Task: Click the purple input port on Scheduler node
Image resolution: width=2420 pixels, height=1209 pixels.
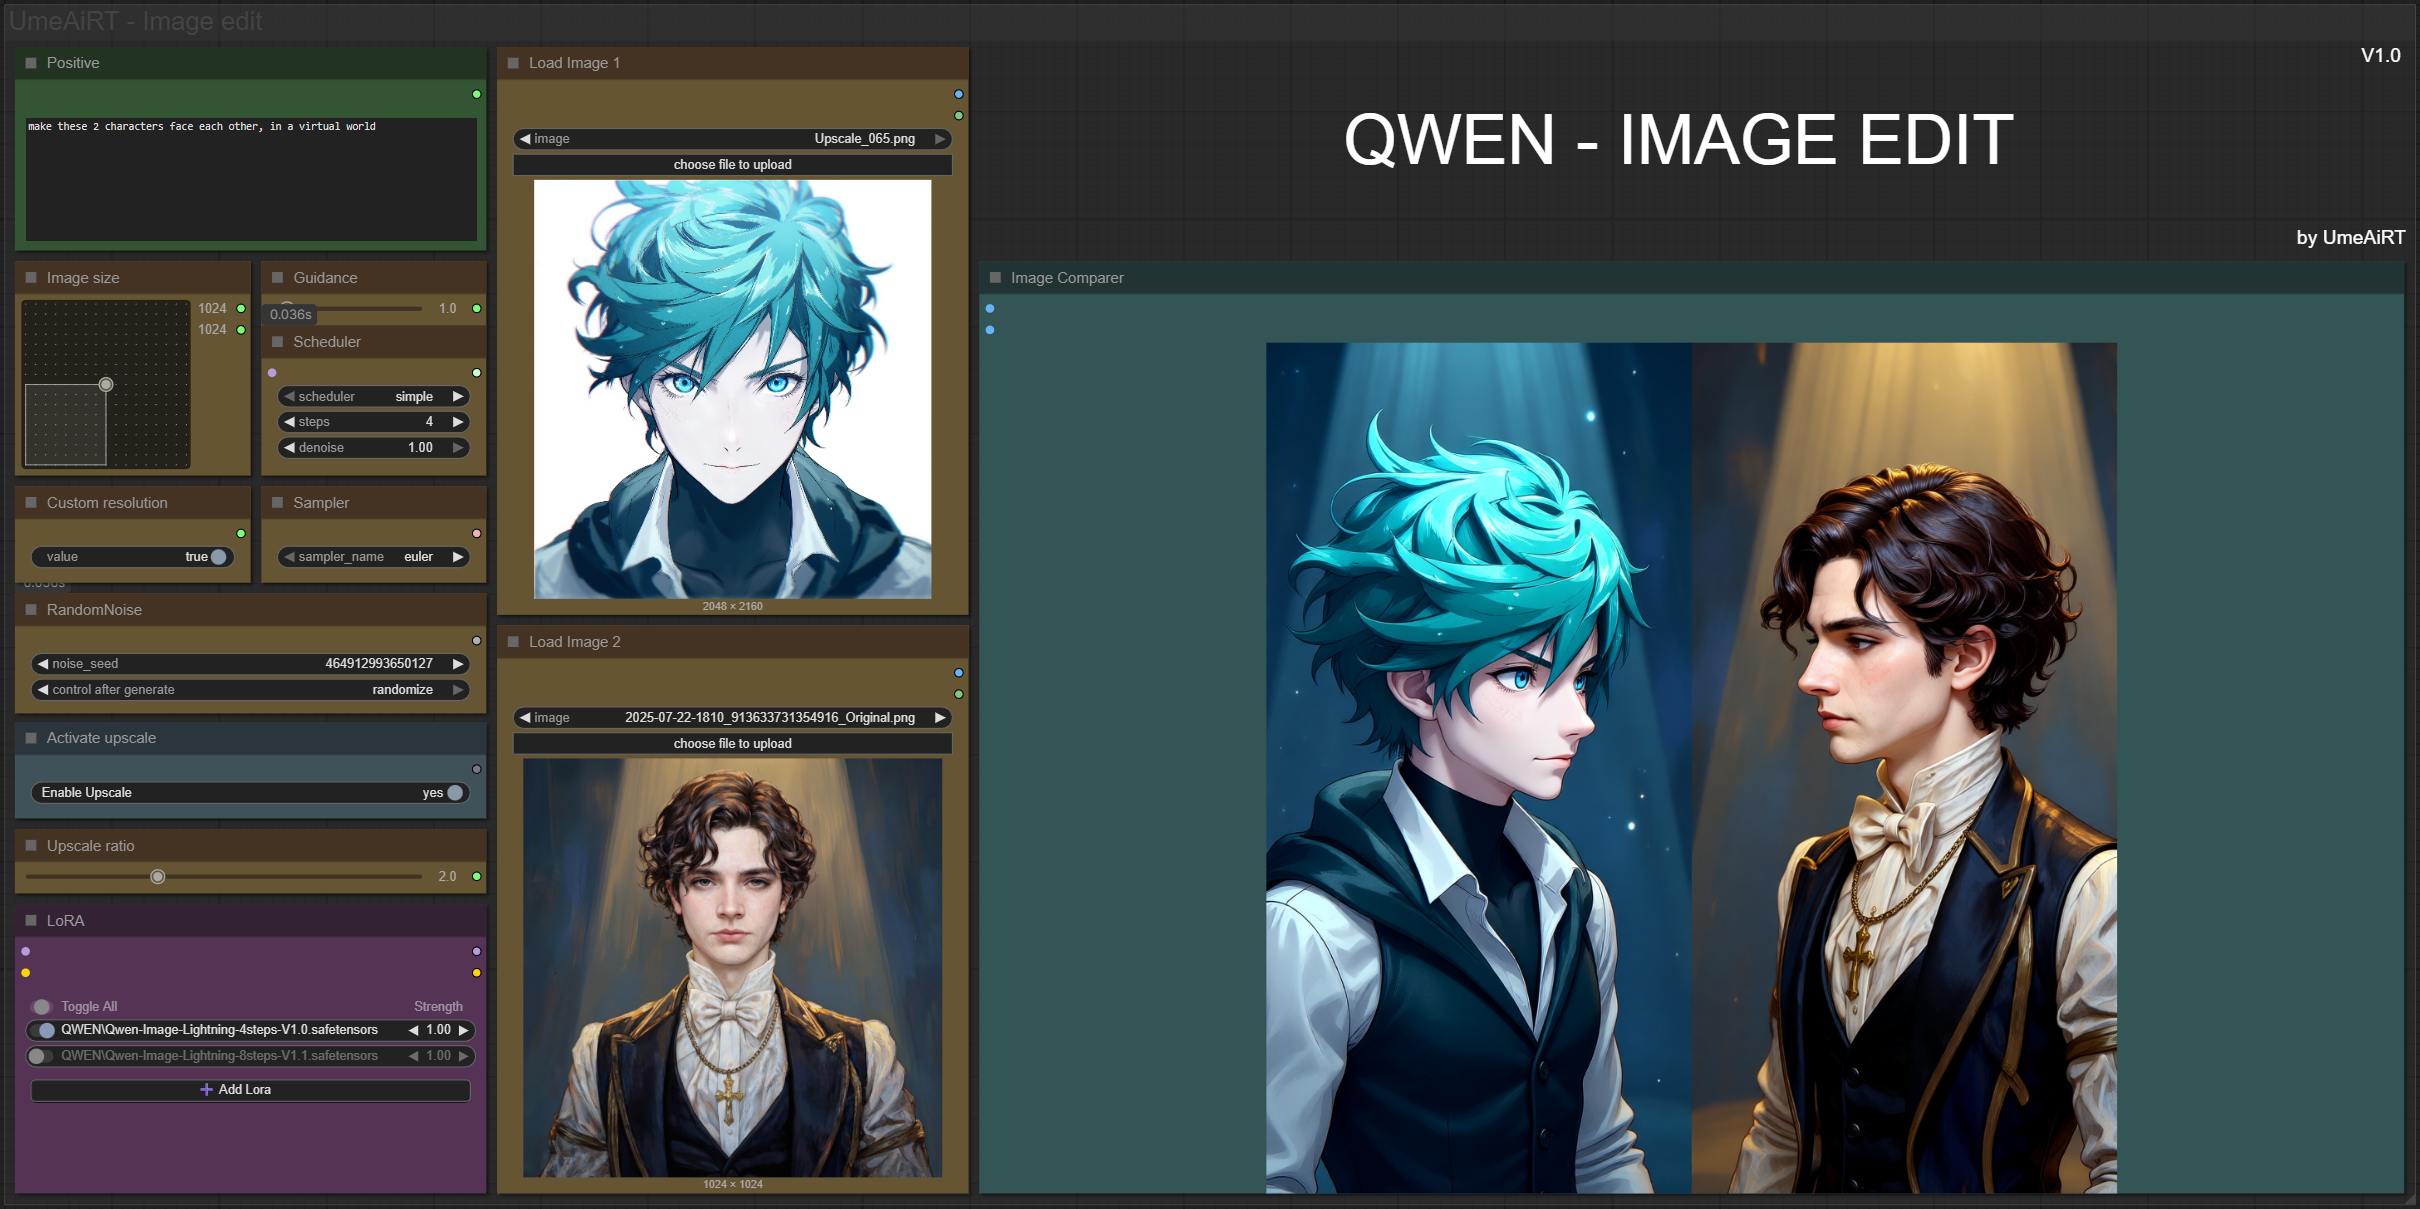Action: pos(272,373)
